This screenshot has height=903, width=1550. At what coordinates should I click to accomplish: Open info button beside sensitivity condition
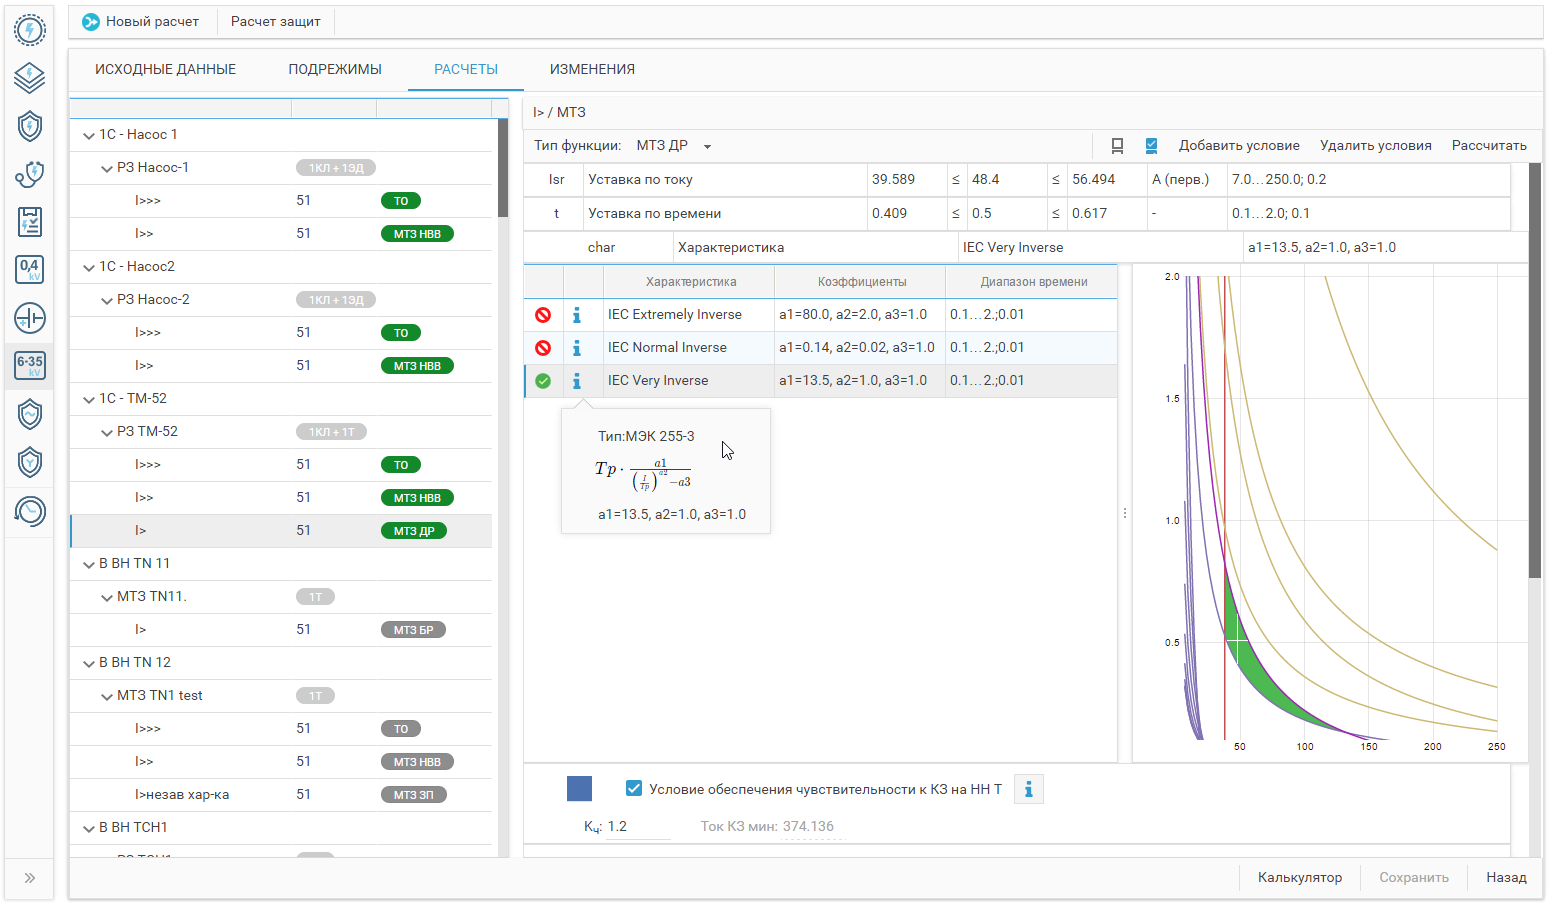click(x=1028, y=789)
